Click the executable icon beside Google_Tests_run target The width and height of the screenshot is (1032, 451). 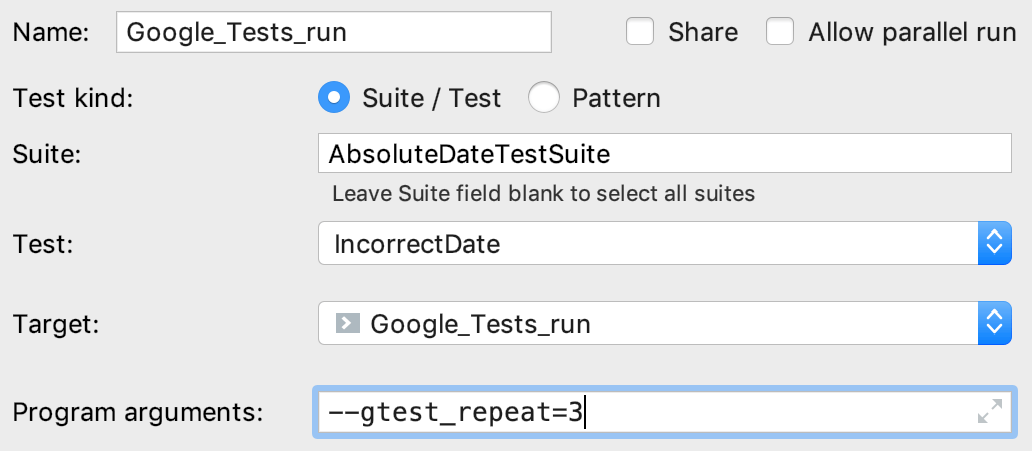[347, 323]
